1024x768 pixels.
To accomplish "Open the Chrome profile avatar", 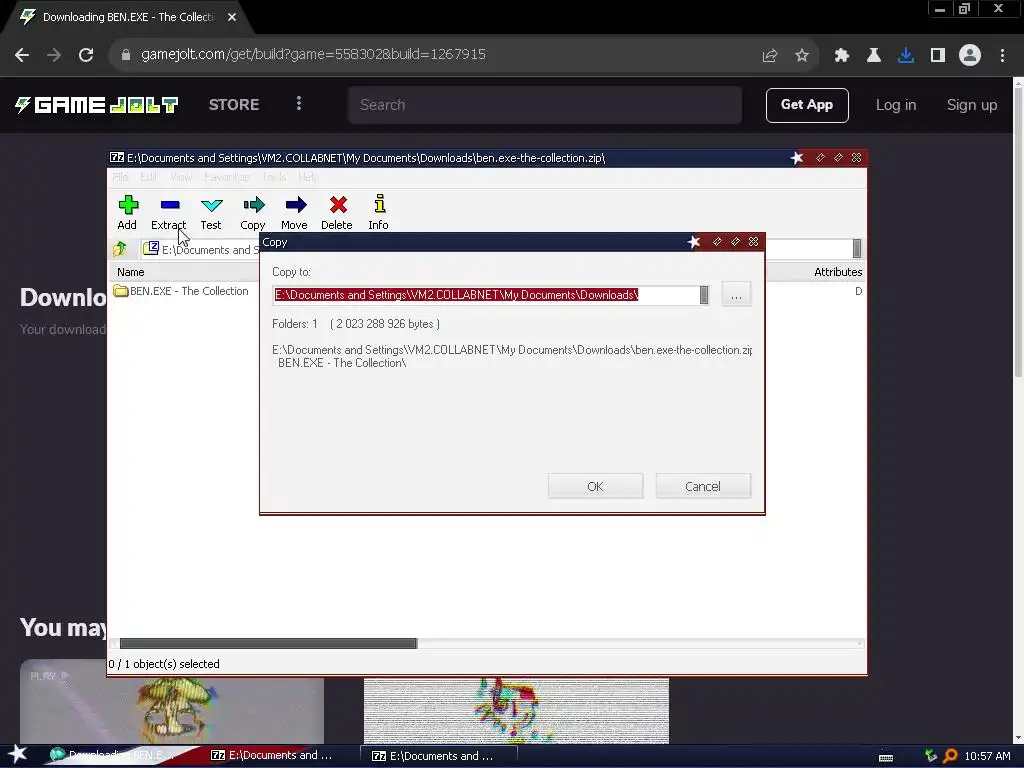I will (970, 55).
